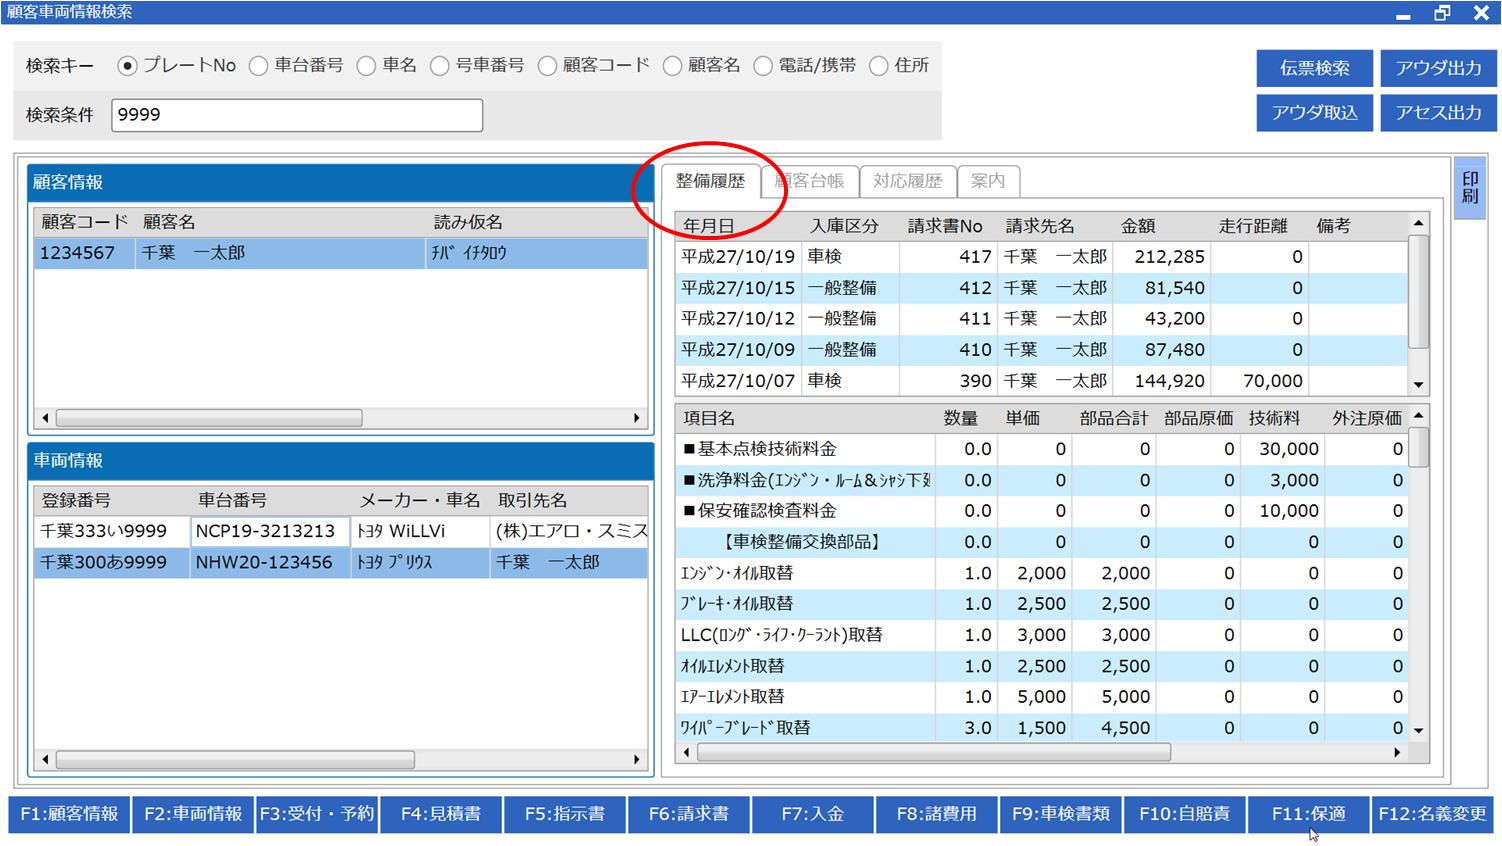Select the 車台番号 radio button
This screenshot has width=1502, height=846.
click(258, 66)
